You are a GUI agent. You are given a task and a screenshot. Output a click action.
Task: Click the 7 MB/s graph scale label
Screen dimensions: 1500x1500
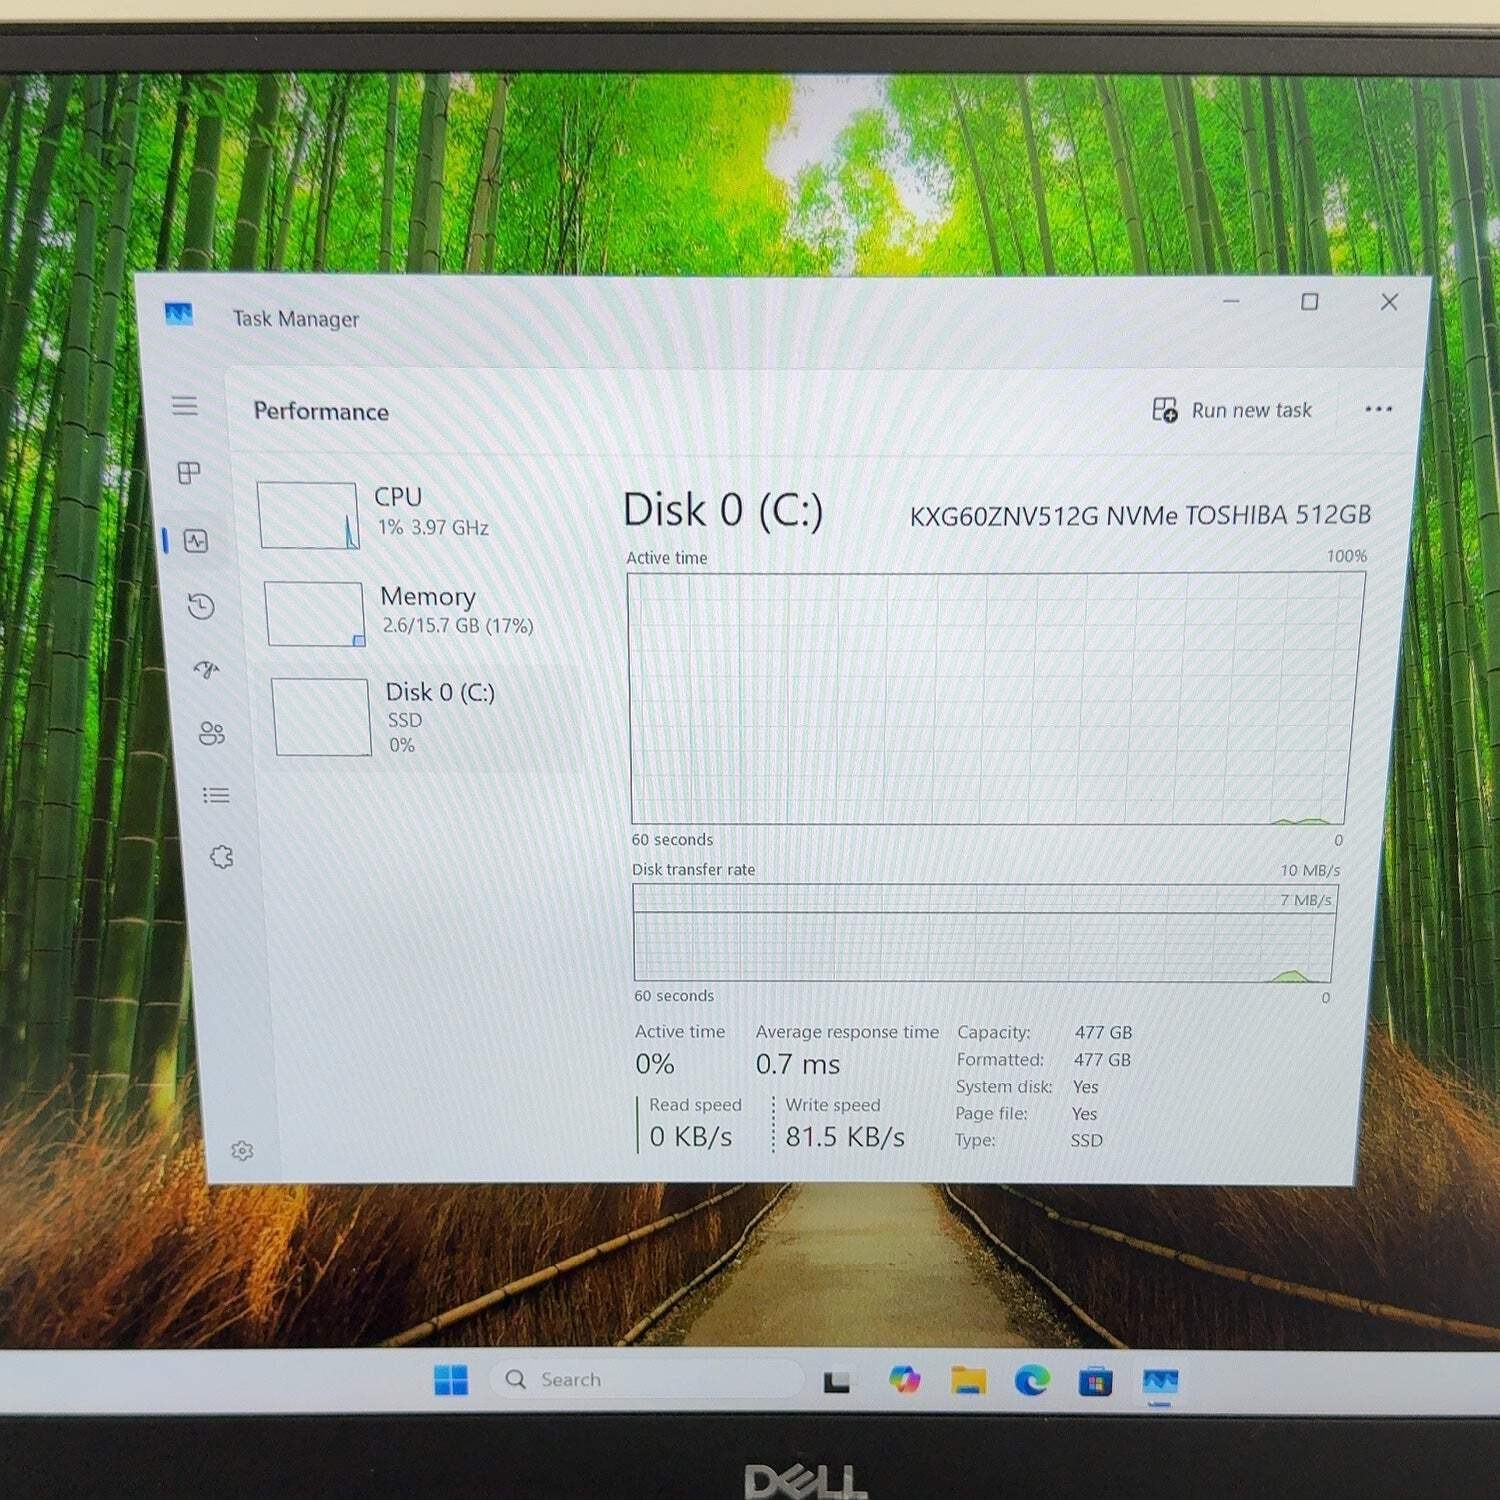(1305, 900)
